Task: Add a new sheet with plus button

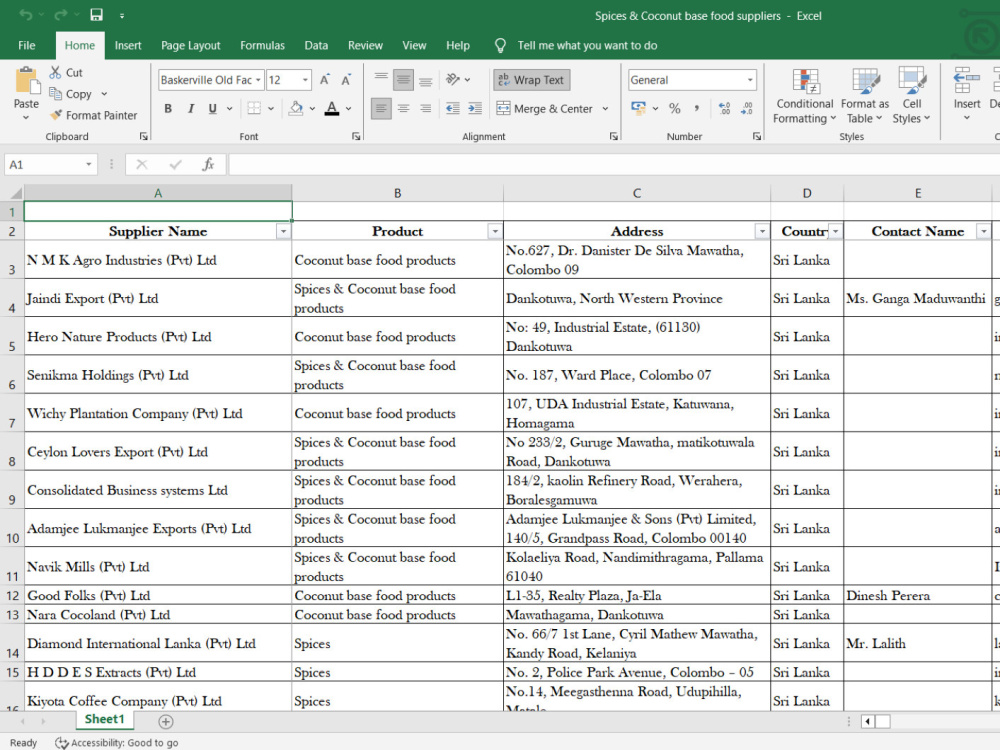Action: [x=166, y=721]
